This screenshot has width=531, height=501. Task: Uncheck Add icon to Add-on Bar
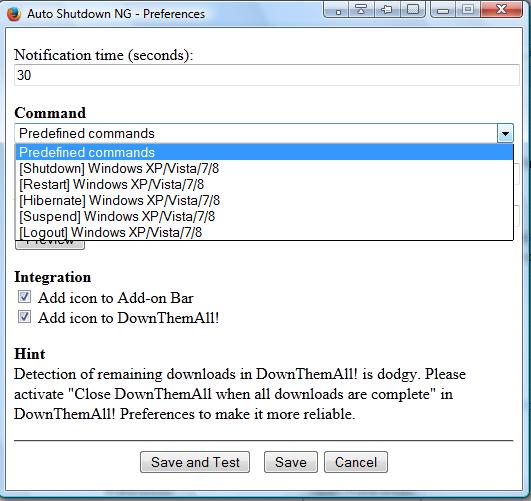tap(24, 297)
